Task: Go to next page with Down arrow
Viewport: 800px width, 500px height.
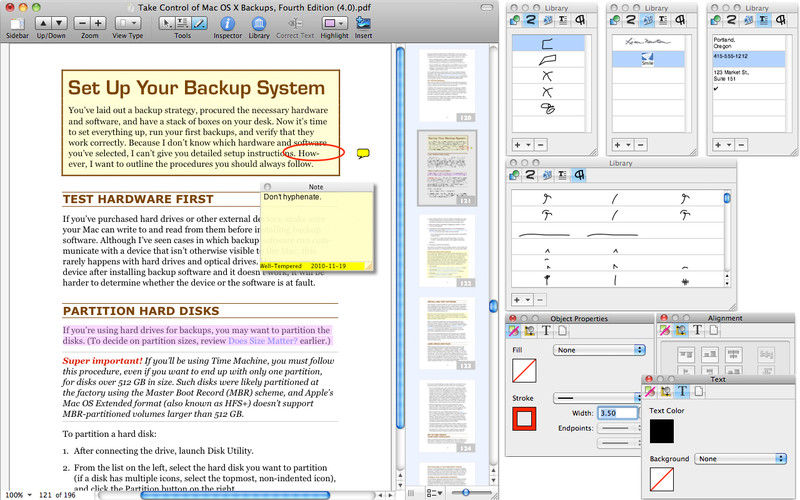Action: click(59, 23)
